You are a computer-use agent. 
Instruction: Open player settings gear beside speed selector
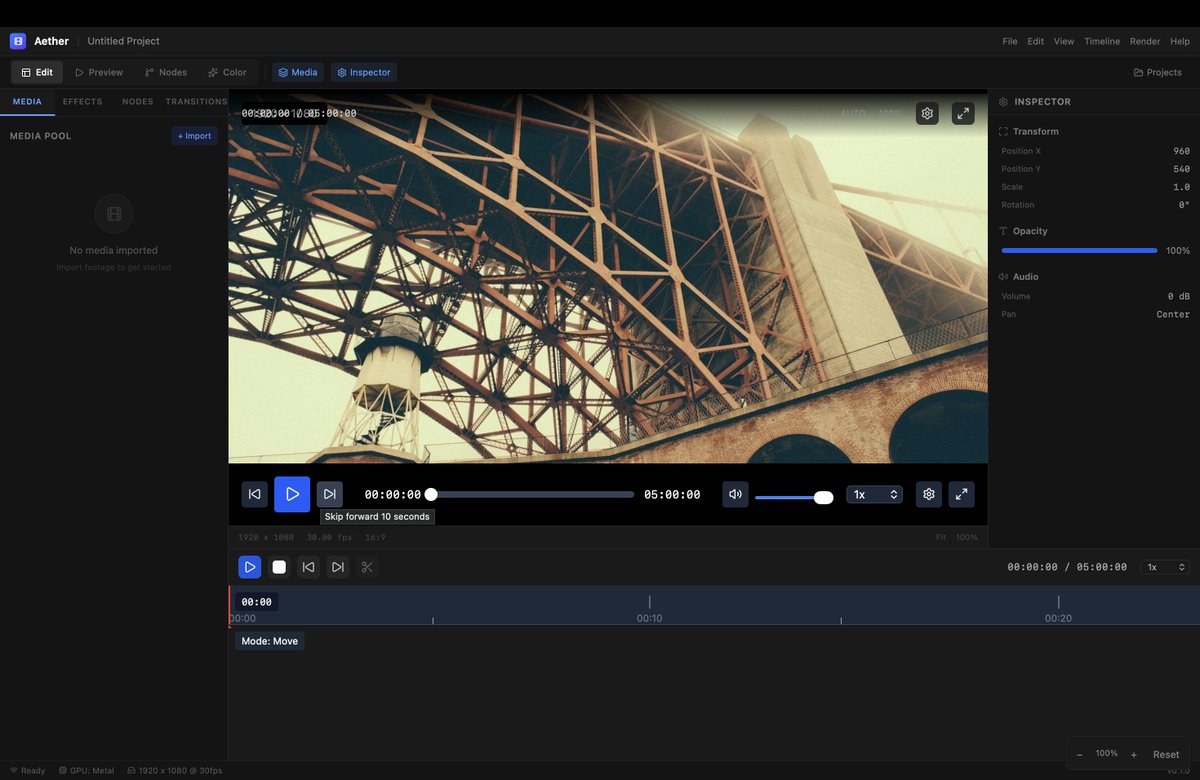tap(929, 494)
